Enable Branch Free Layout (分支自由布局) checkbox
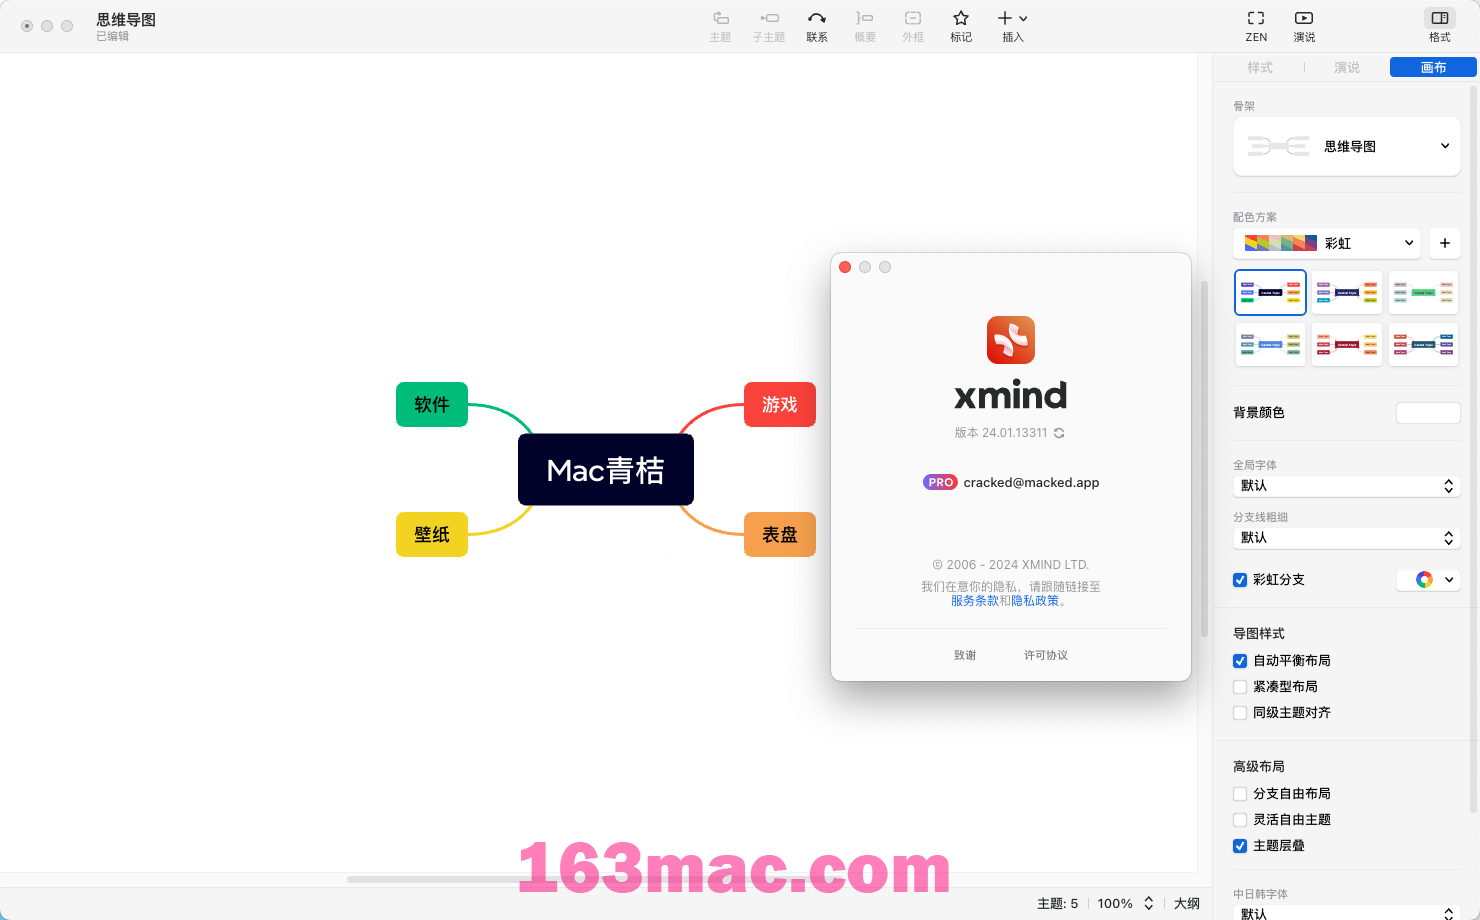The width and height of the screenshot is (1480, 920). [x=1240, y=794]
